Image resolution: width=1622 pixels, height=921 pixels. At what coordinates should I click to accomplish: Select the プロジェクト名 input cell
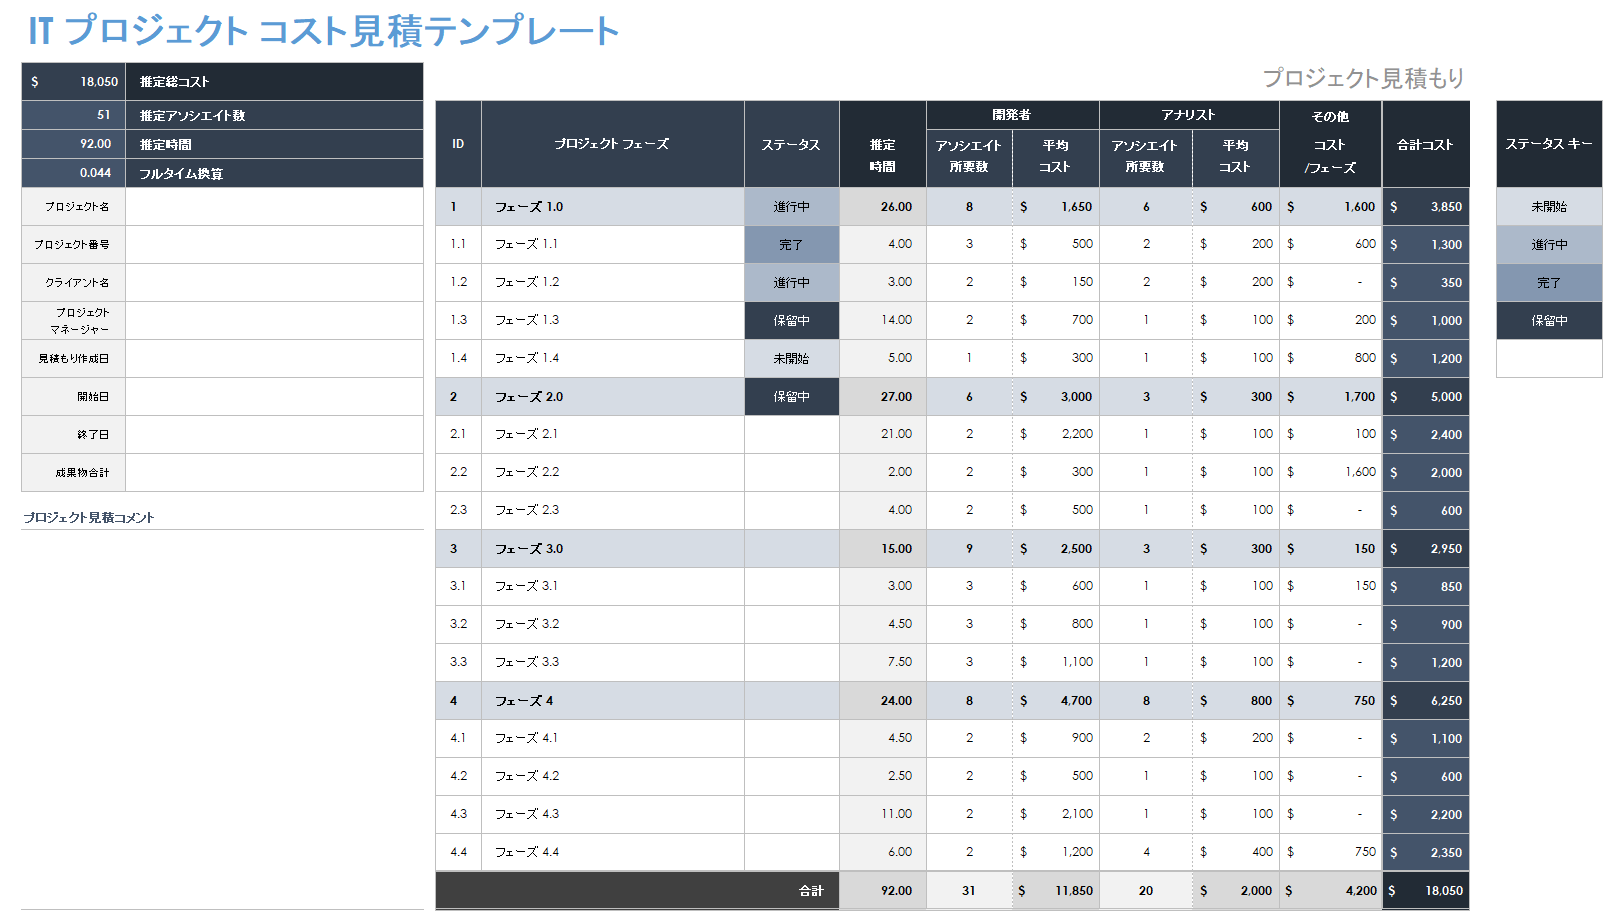click(274, 207)
